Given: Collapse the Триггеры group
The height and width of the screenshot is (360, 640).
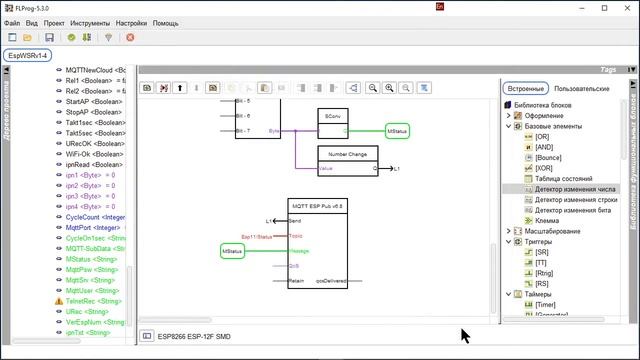Looking at the screenshot, I should tap(509, 242).
